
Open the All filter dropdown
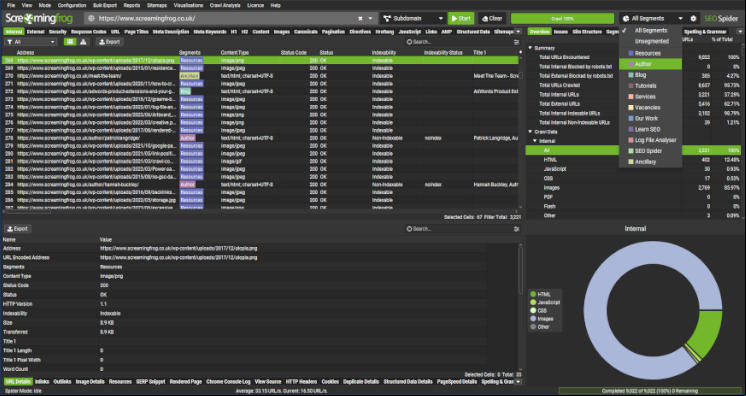[x=31, y=42]
